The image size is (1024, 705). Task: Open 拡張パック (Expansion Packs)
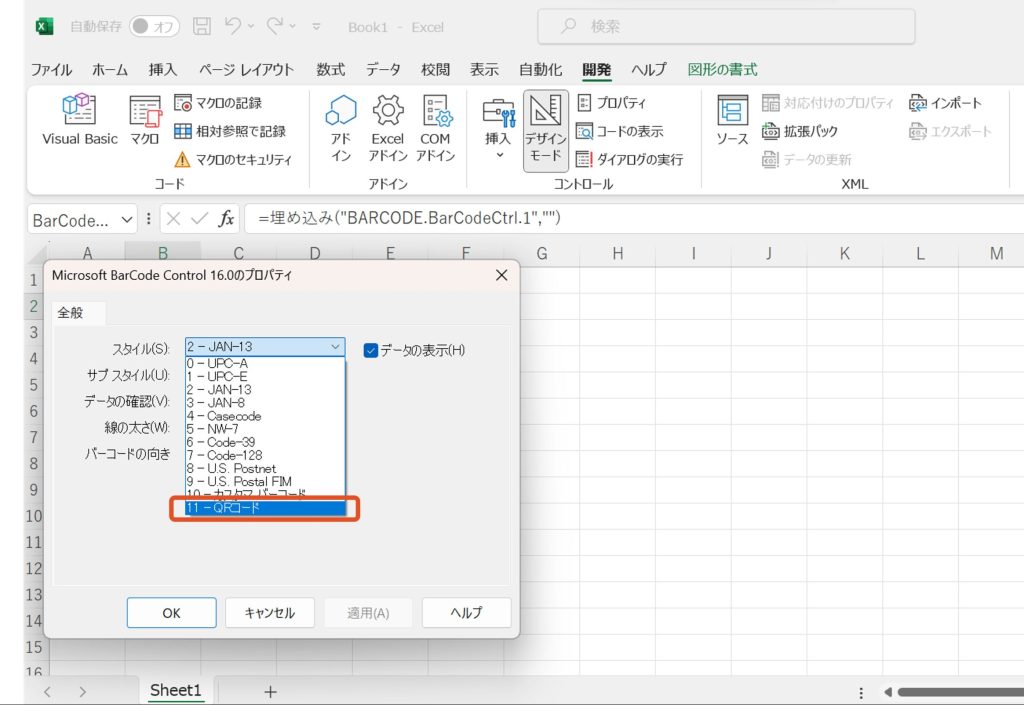800,131
